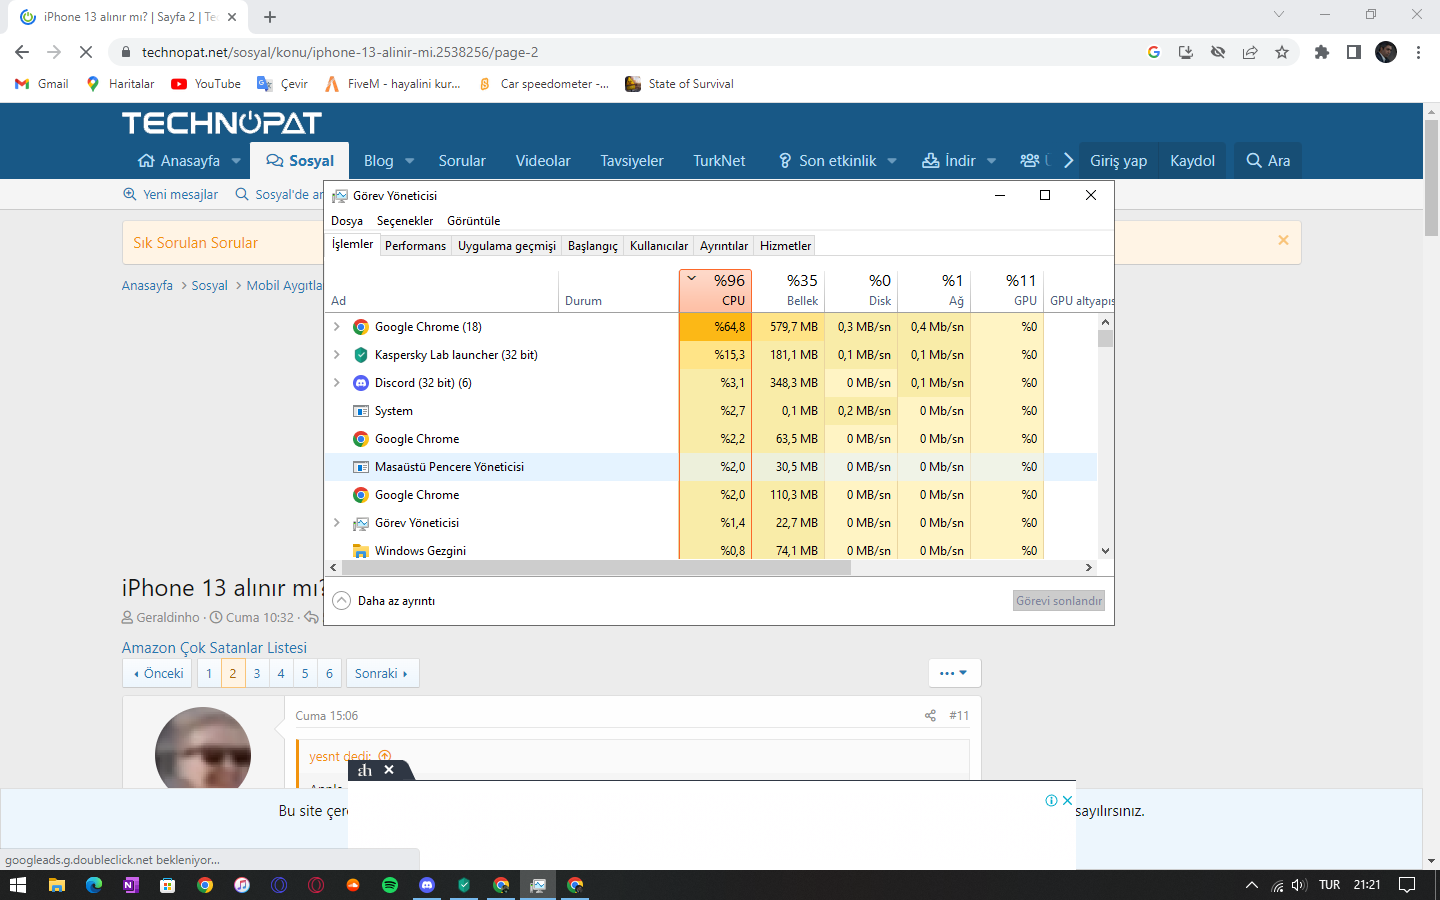Image resolution: width=1440 pixels, height=900 pixels.
Task: Open the three-dot thread options dropdown
Action: pyautogui.click(x=954, y=673)
